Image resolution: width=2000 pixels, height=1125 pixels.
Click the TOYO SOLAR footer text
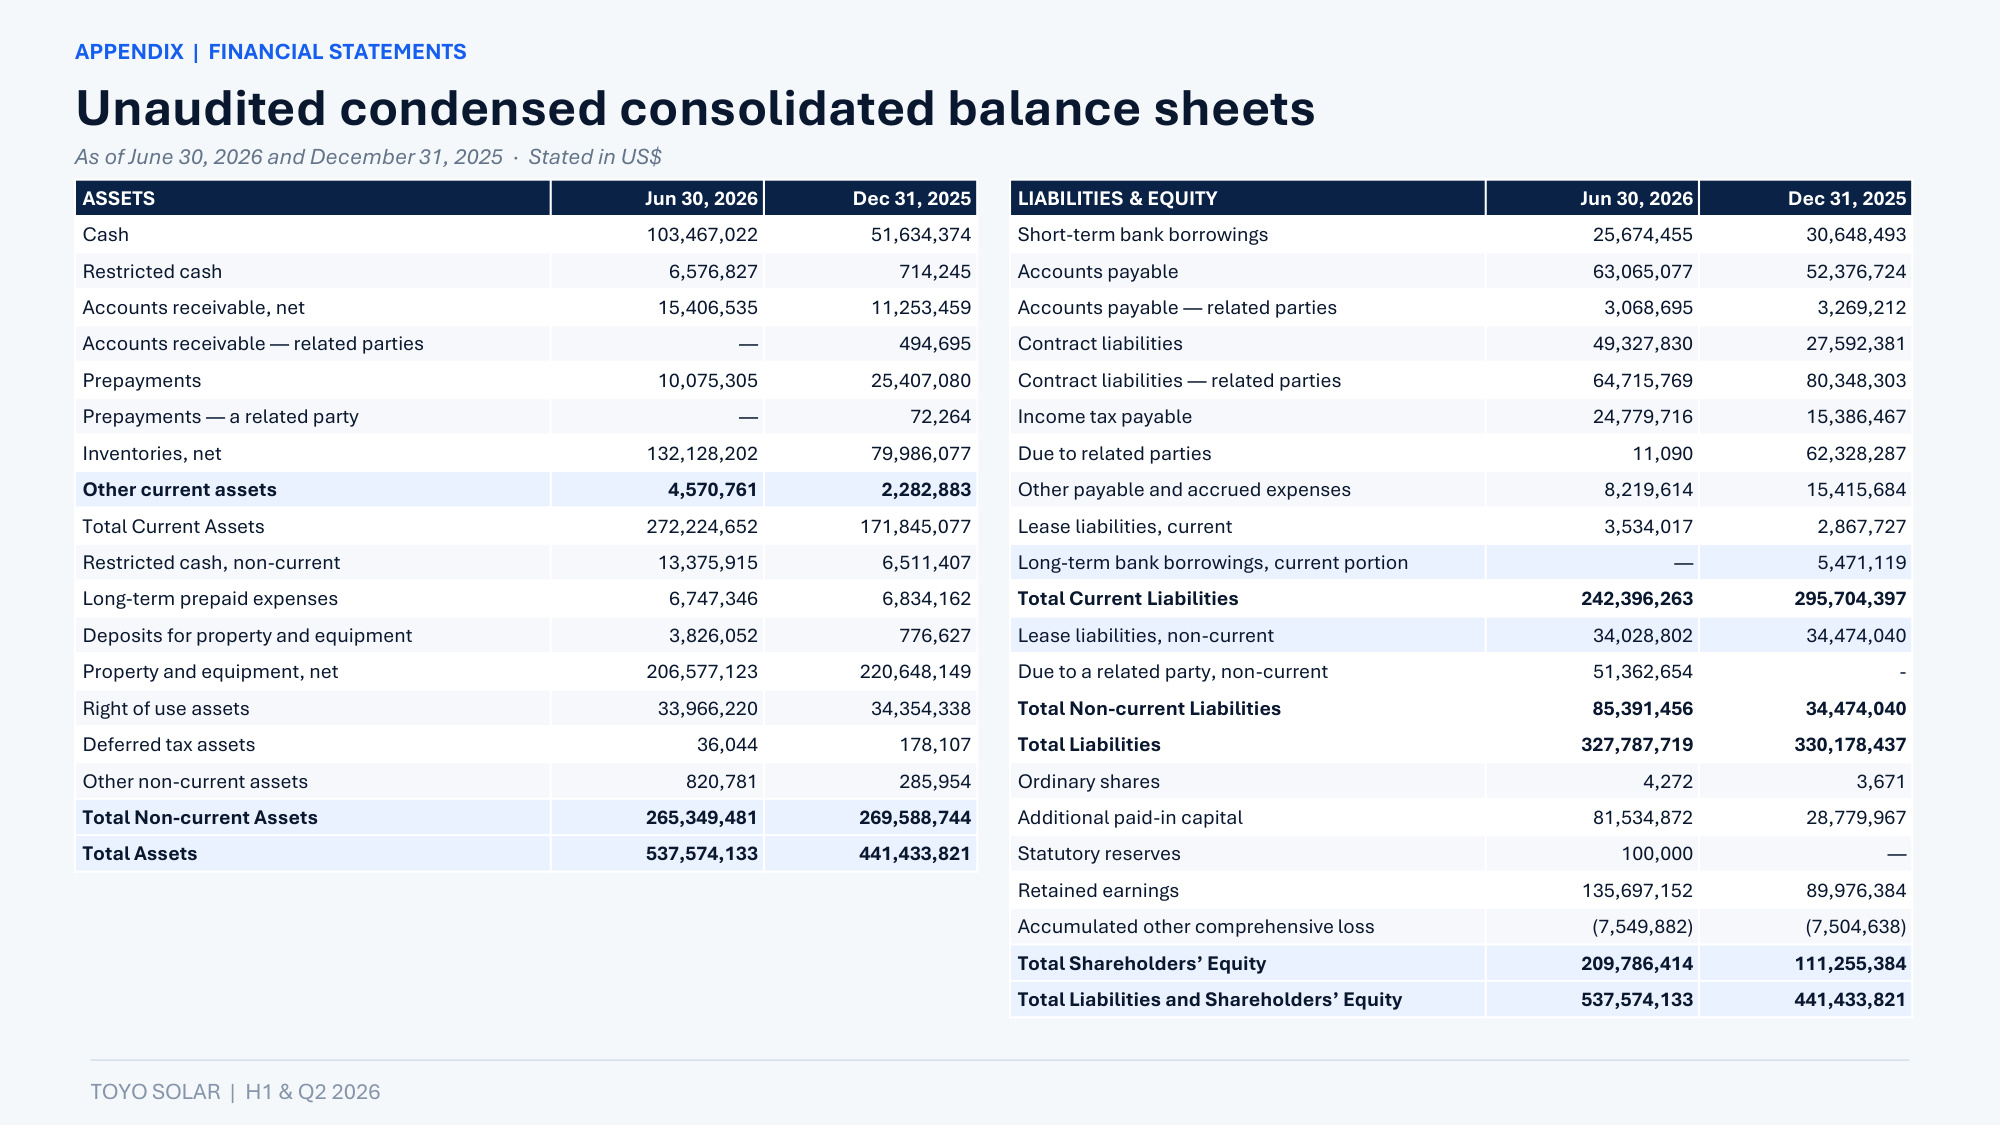click(155, 1092)
